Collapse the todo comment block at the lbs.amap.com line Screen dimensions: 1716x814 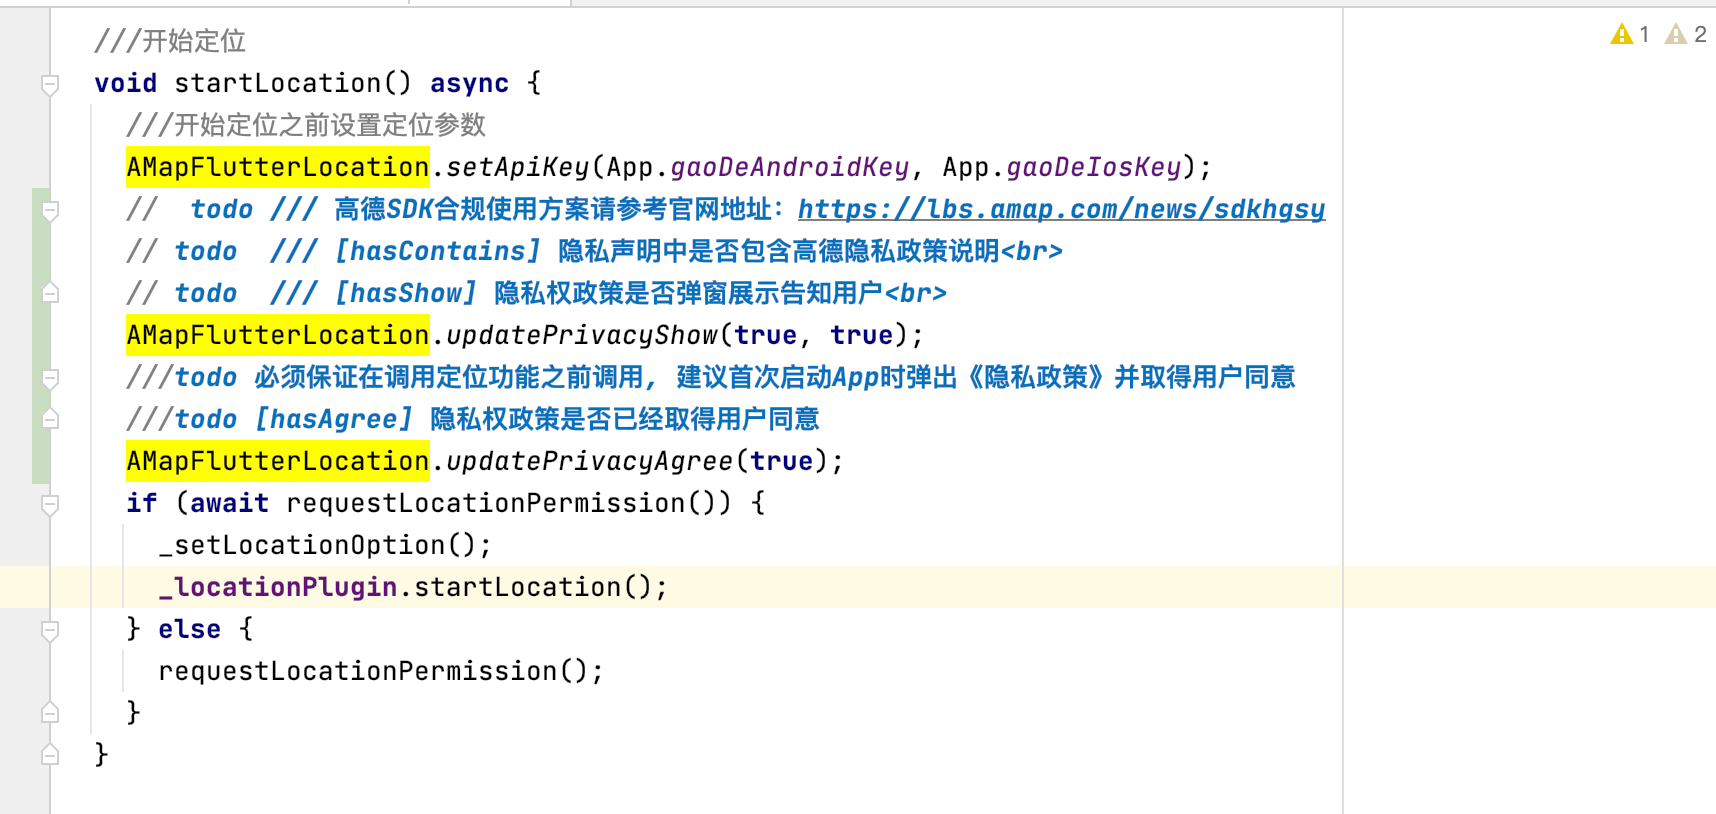point(50,210)
